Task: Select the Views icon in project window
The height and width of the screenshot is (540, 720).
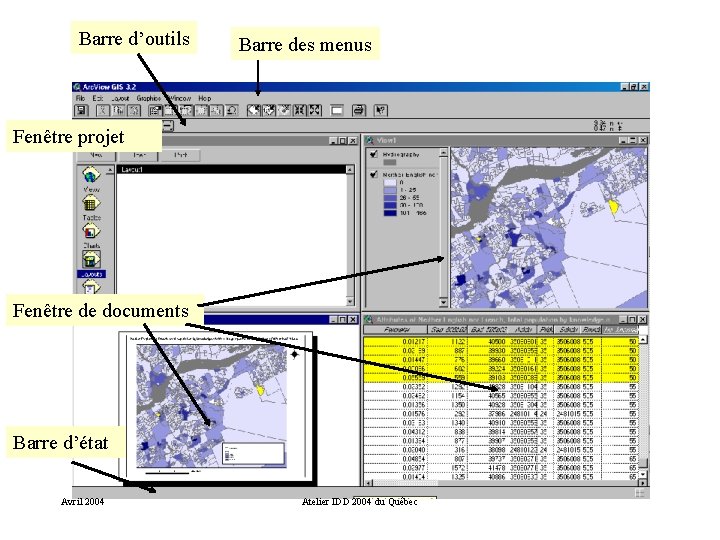Action: pos(91,175)
